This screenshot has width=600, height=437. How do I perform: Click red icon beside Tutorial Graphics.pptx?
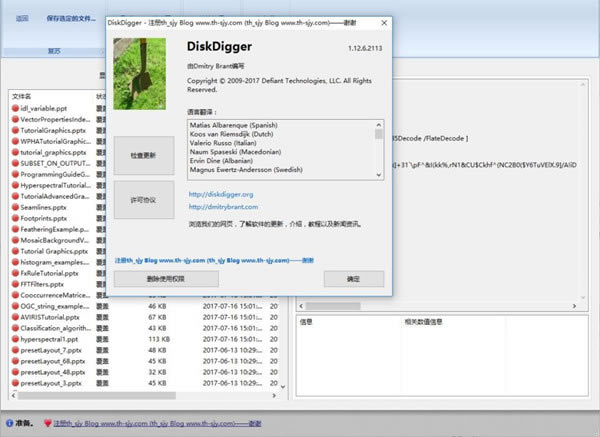[15, 251]
